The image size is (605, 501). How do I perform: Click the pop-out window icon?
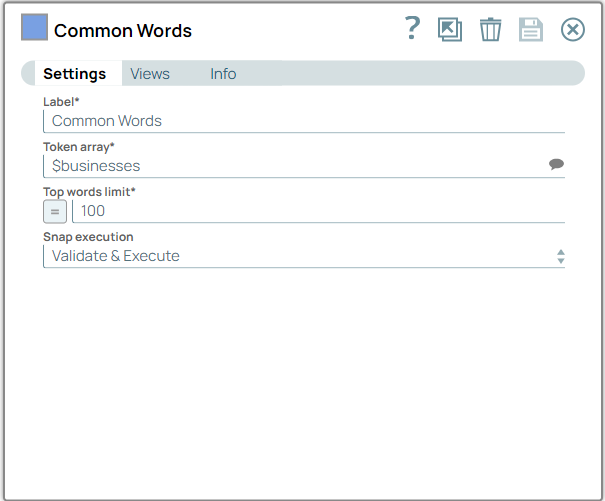[450, 29]
